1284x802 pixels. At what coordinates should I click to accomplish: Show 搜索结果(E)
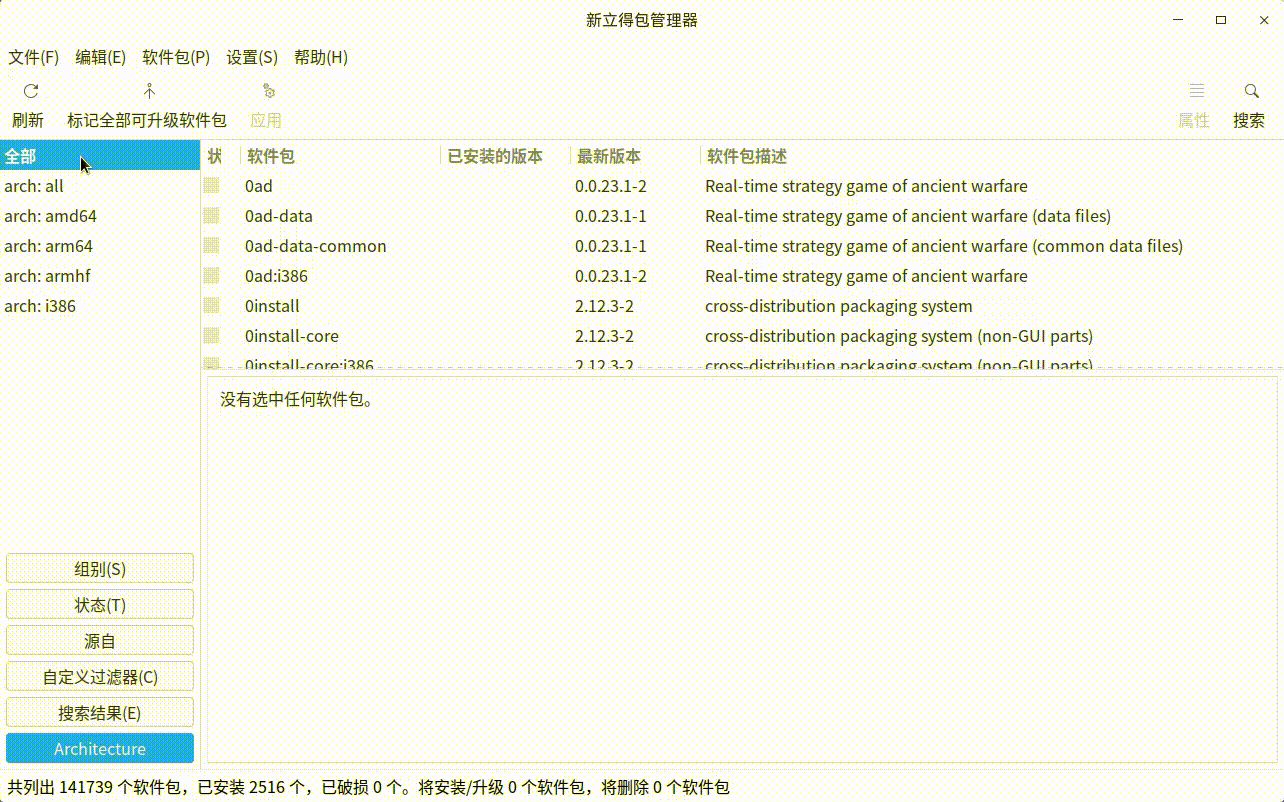pos(99,712)
